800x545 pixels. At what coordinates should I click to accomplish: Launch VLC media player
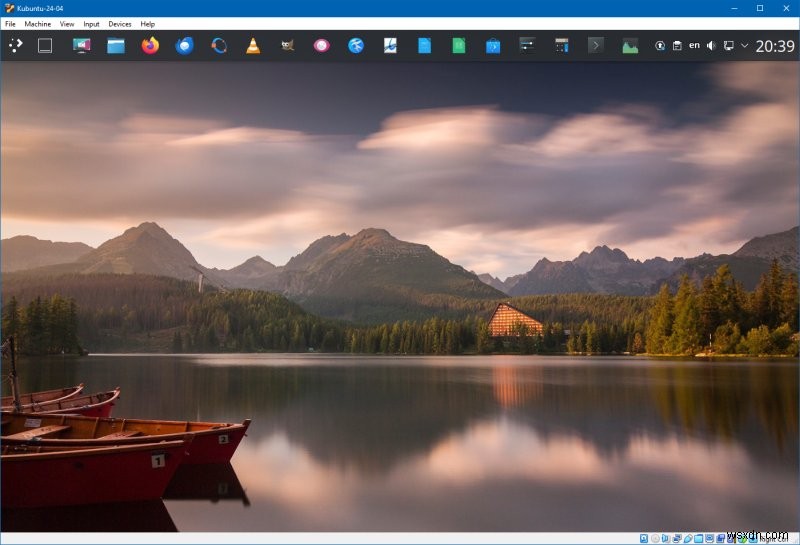point(253,46)
